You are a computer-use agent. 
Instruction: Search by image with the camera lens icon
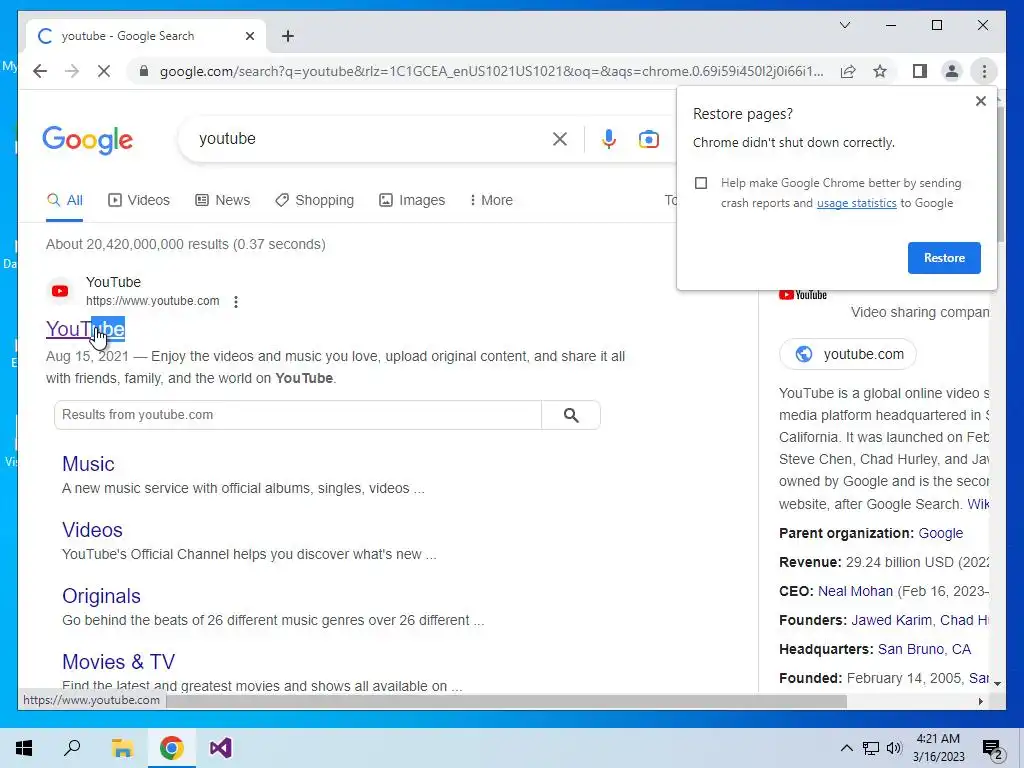648,138
